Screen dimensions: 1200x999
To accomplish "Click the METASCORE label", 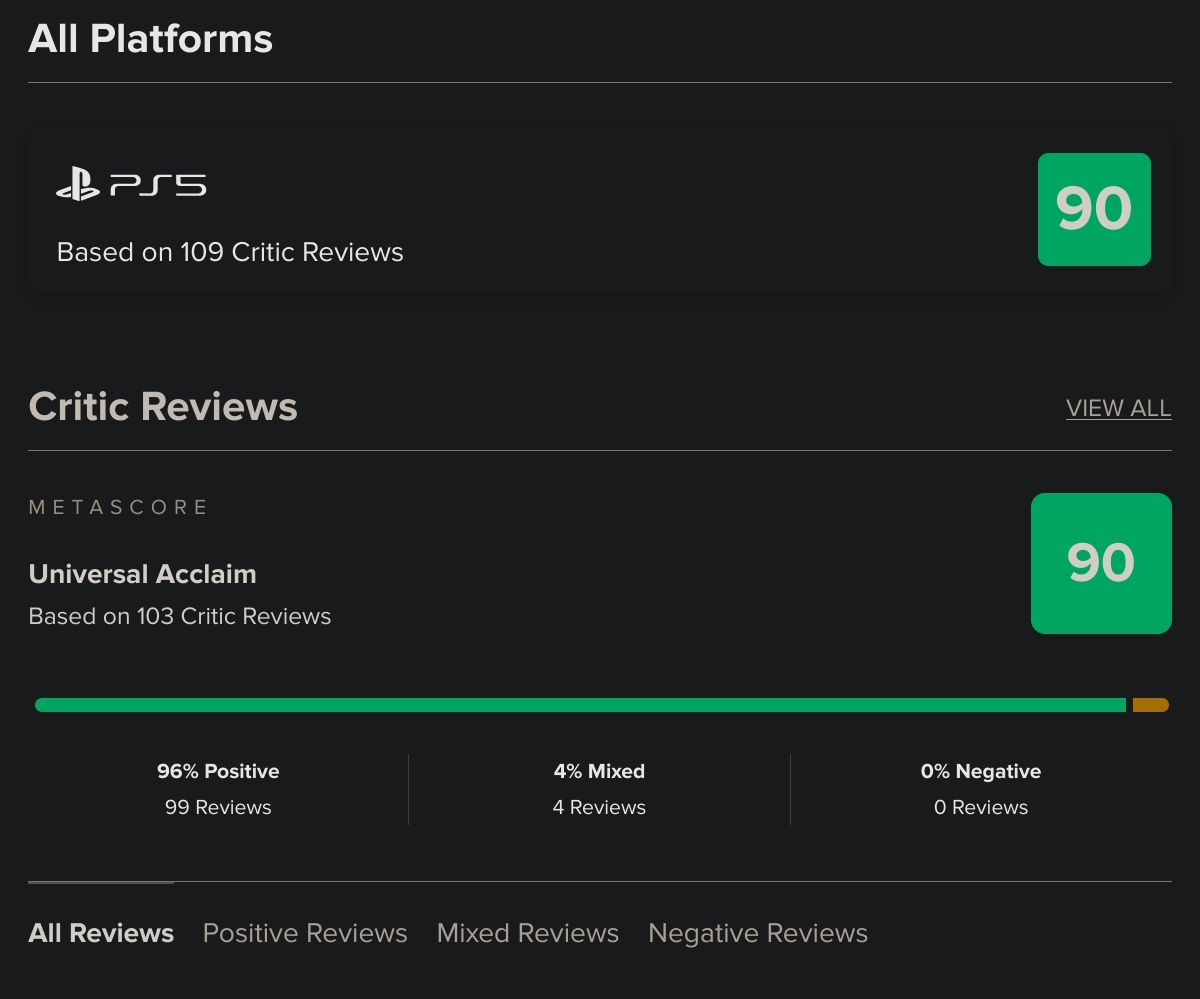I will coord(118,507).
